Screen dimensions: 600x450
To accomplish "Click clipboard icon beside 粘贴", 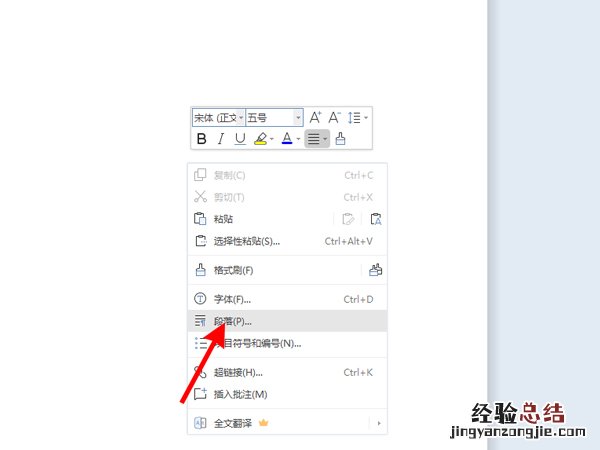I will [x=200, y=219].
